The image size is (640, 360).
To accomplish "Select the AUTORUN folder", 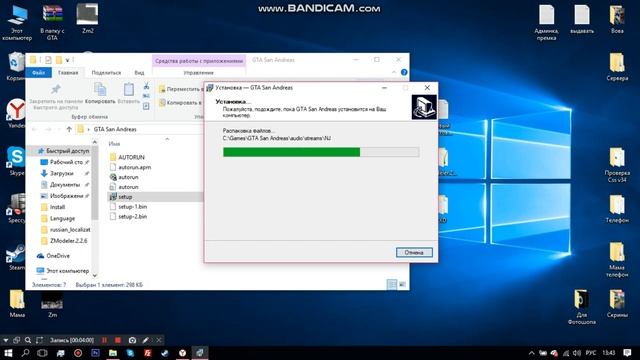I will pyautogui.click(x=127, y=157).
